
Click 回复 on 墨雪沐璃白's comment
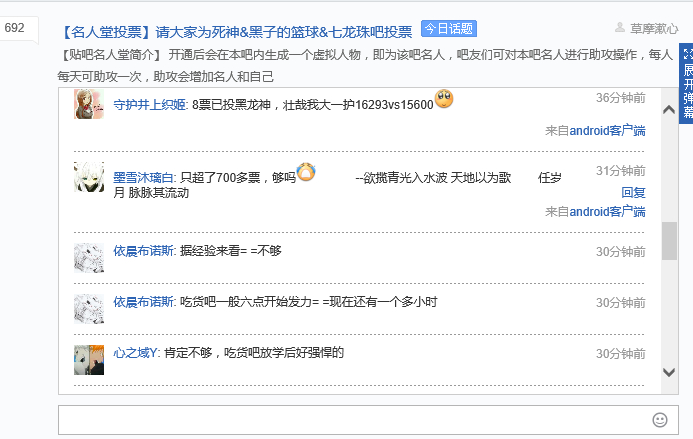click(x=633, y=192)
